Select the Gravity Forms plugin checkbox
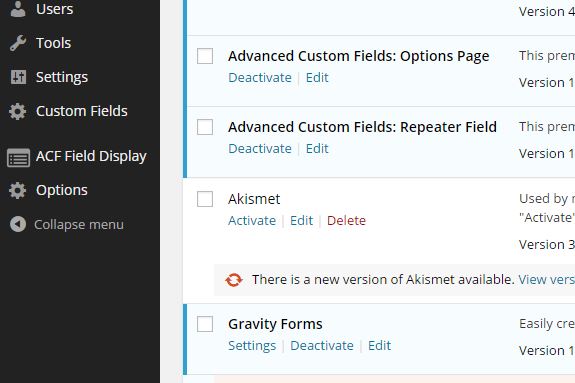Viewport: 575px width, 383px height. (x=205, y=324)
